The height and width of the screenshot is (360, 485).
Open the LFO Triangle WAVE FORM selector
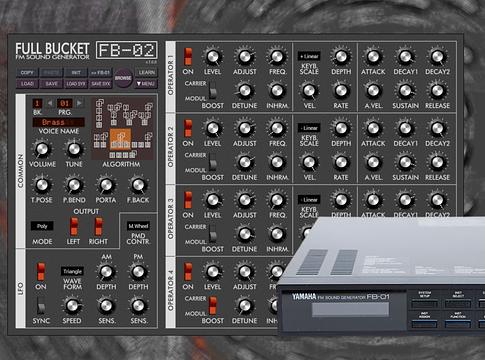click(72, 271)
